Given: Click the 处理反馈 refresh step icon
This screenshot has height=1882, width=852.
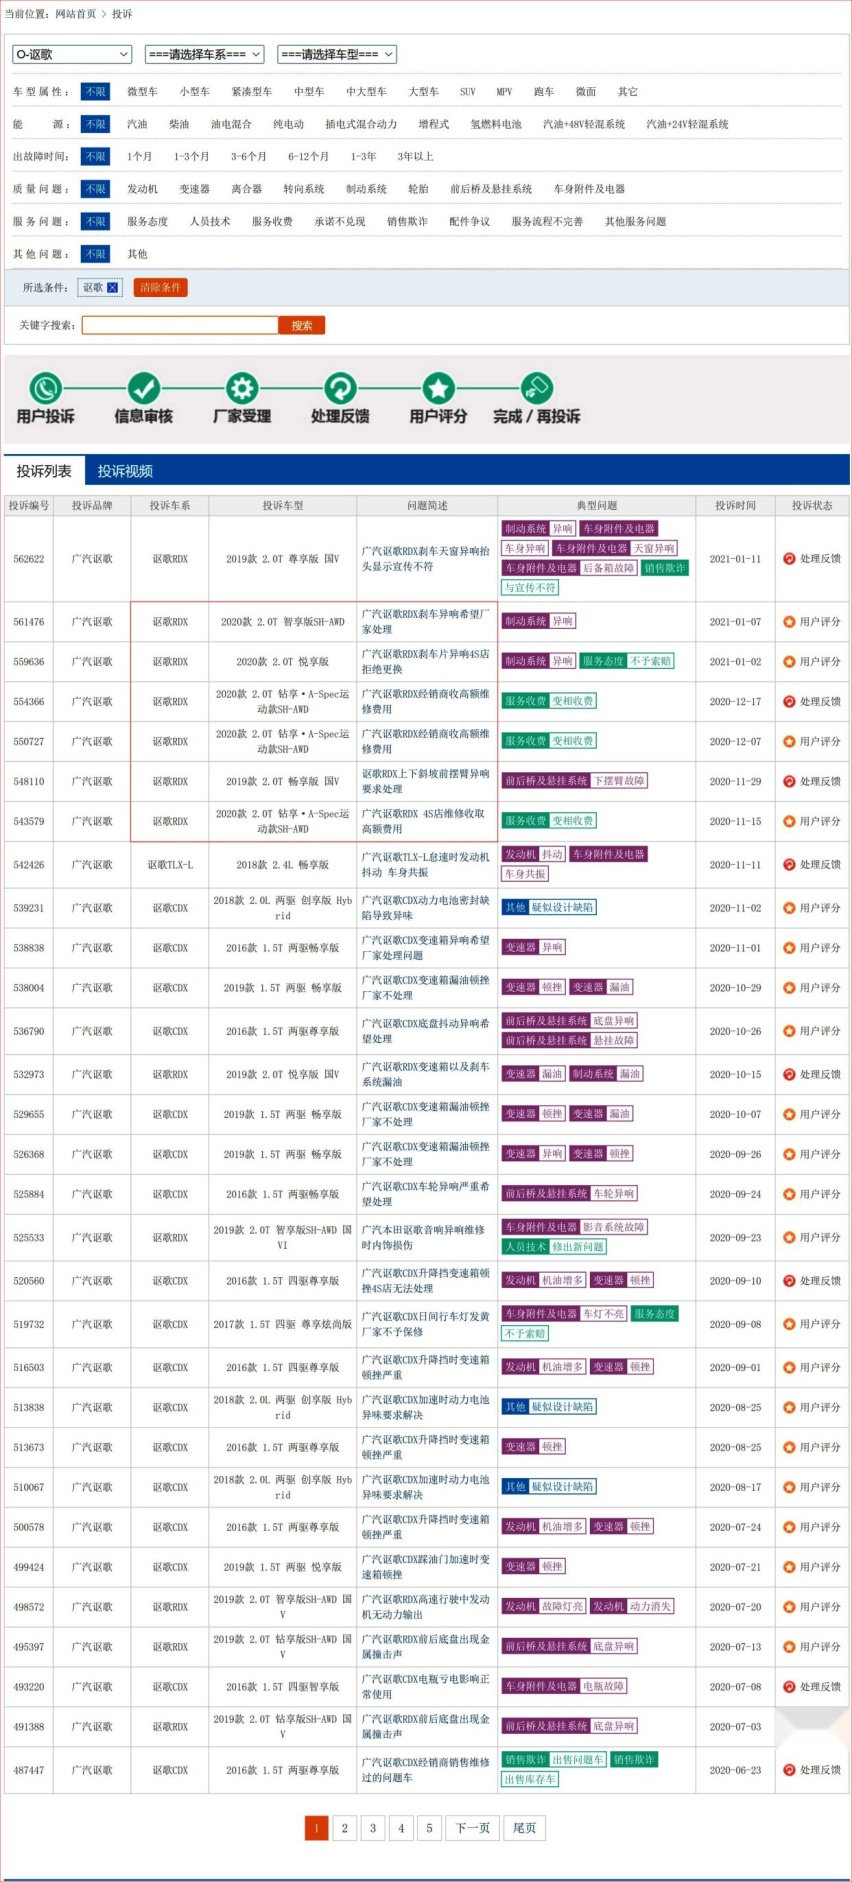Looking at the screenshot, I should 340,388.
